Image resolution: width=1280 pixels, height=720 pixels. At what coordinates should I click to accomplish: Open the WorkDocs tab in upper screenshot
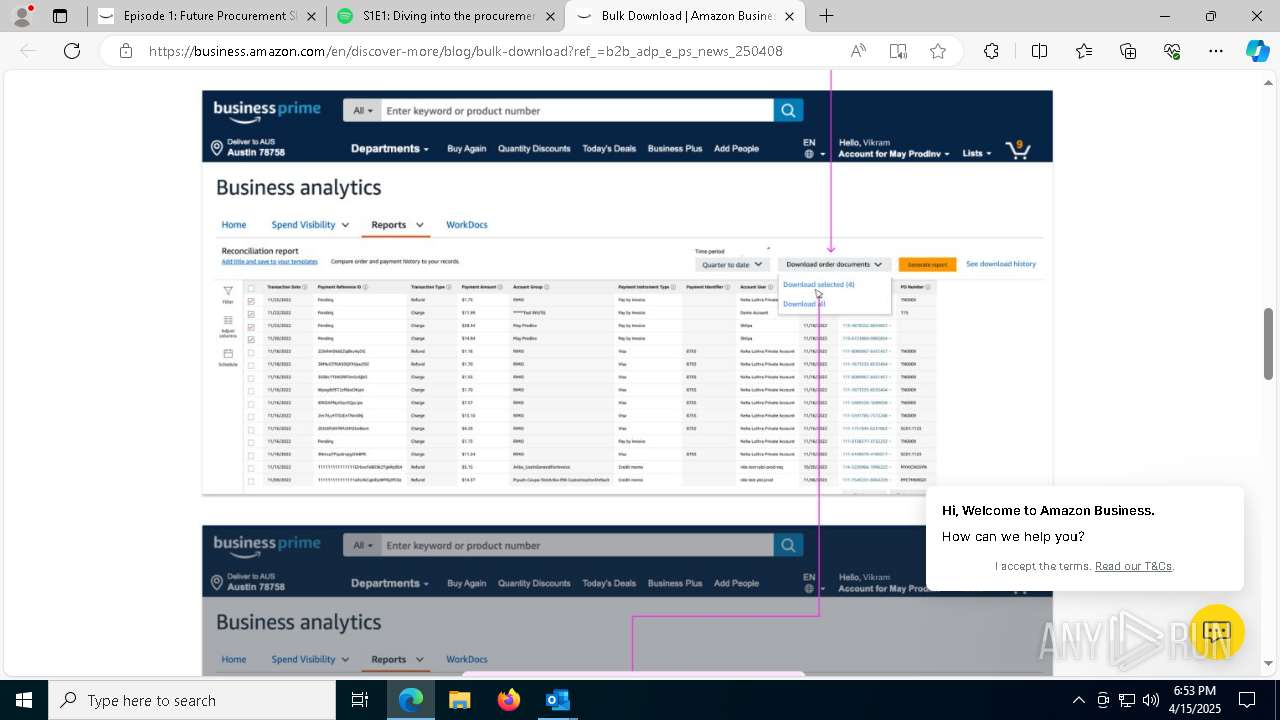[467, 225]
